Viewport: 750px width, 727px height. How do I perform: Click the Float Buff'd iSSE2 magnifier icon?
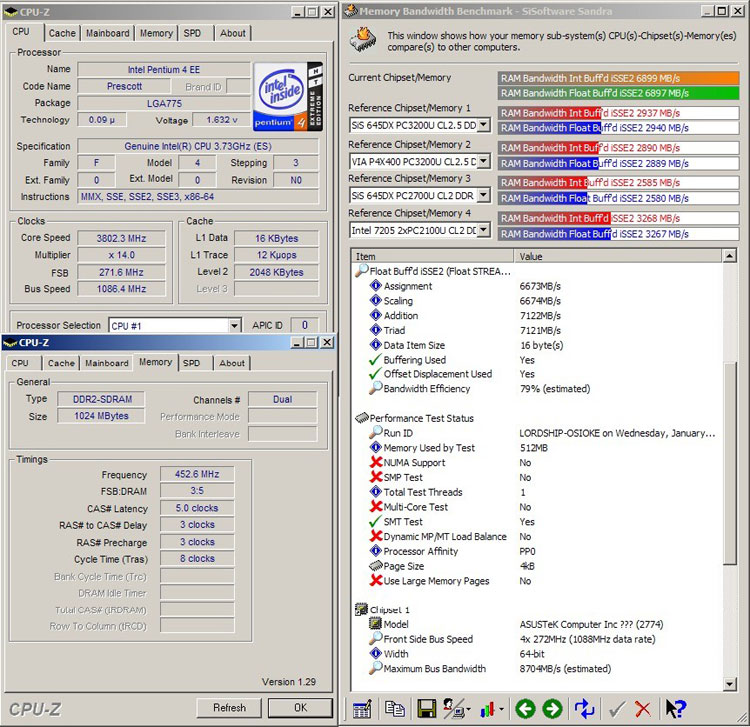361,271
